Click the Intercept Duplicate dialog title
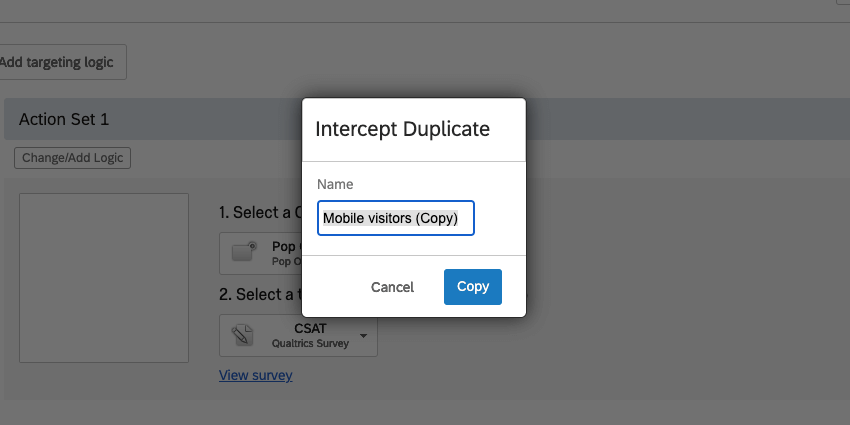 coord(402,129)
